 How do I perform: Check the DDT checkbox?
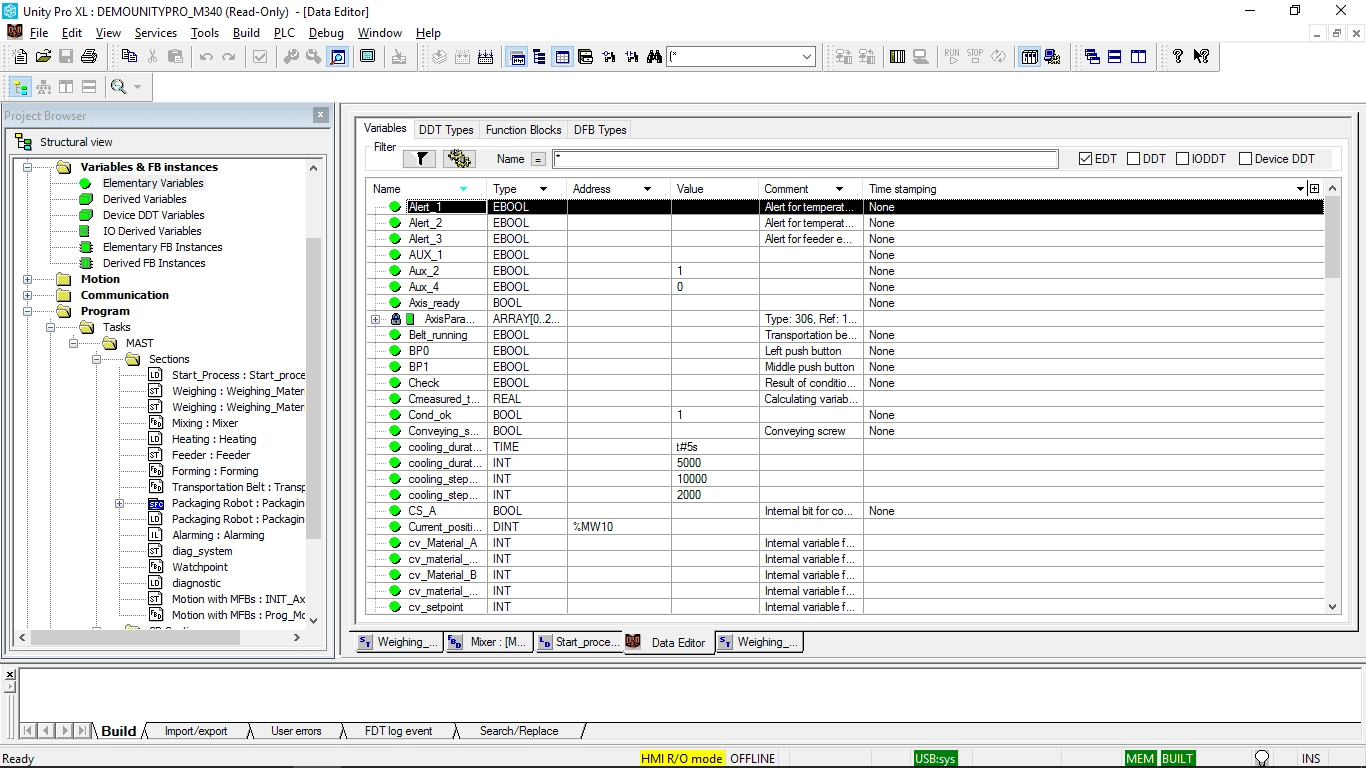(x=1133, y=158)
